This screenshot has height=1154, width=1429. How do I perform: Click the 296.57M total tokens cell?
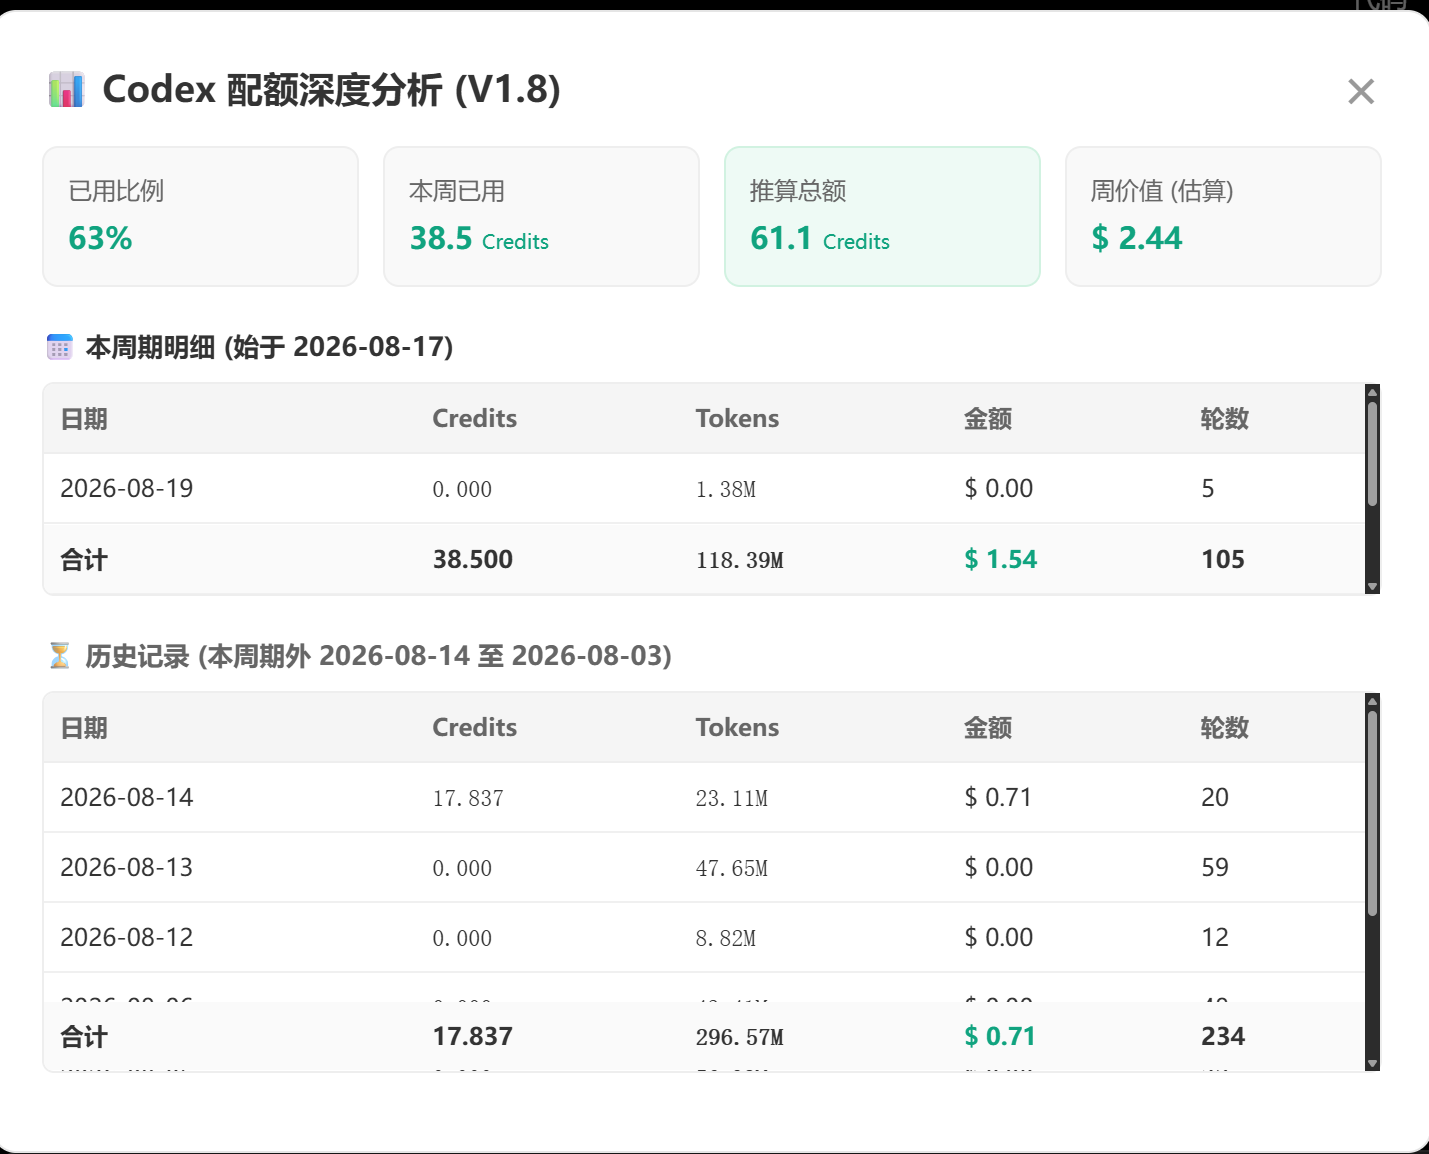pyautogui.click(x=740, y=1037)
